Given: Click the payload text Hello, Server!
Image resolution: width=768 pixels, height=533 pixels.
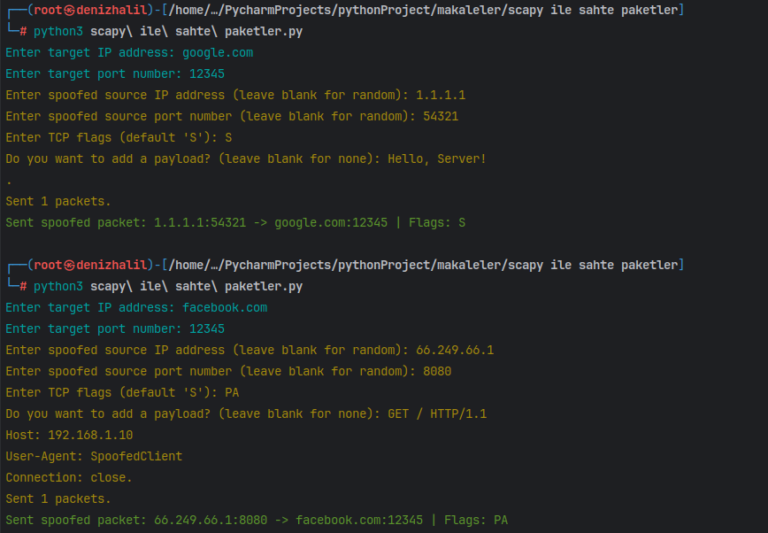Looking at the screenshot, I should (456, 158).
